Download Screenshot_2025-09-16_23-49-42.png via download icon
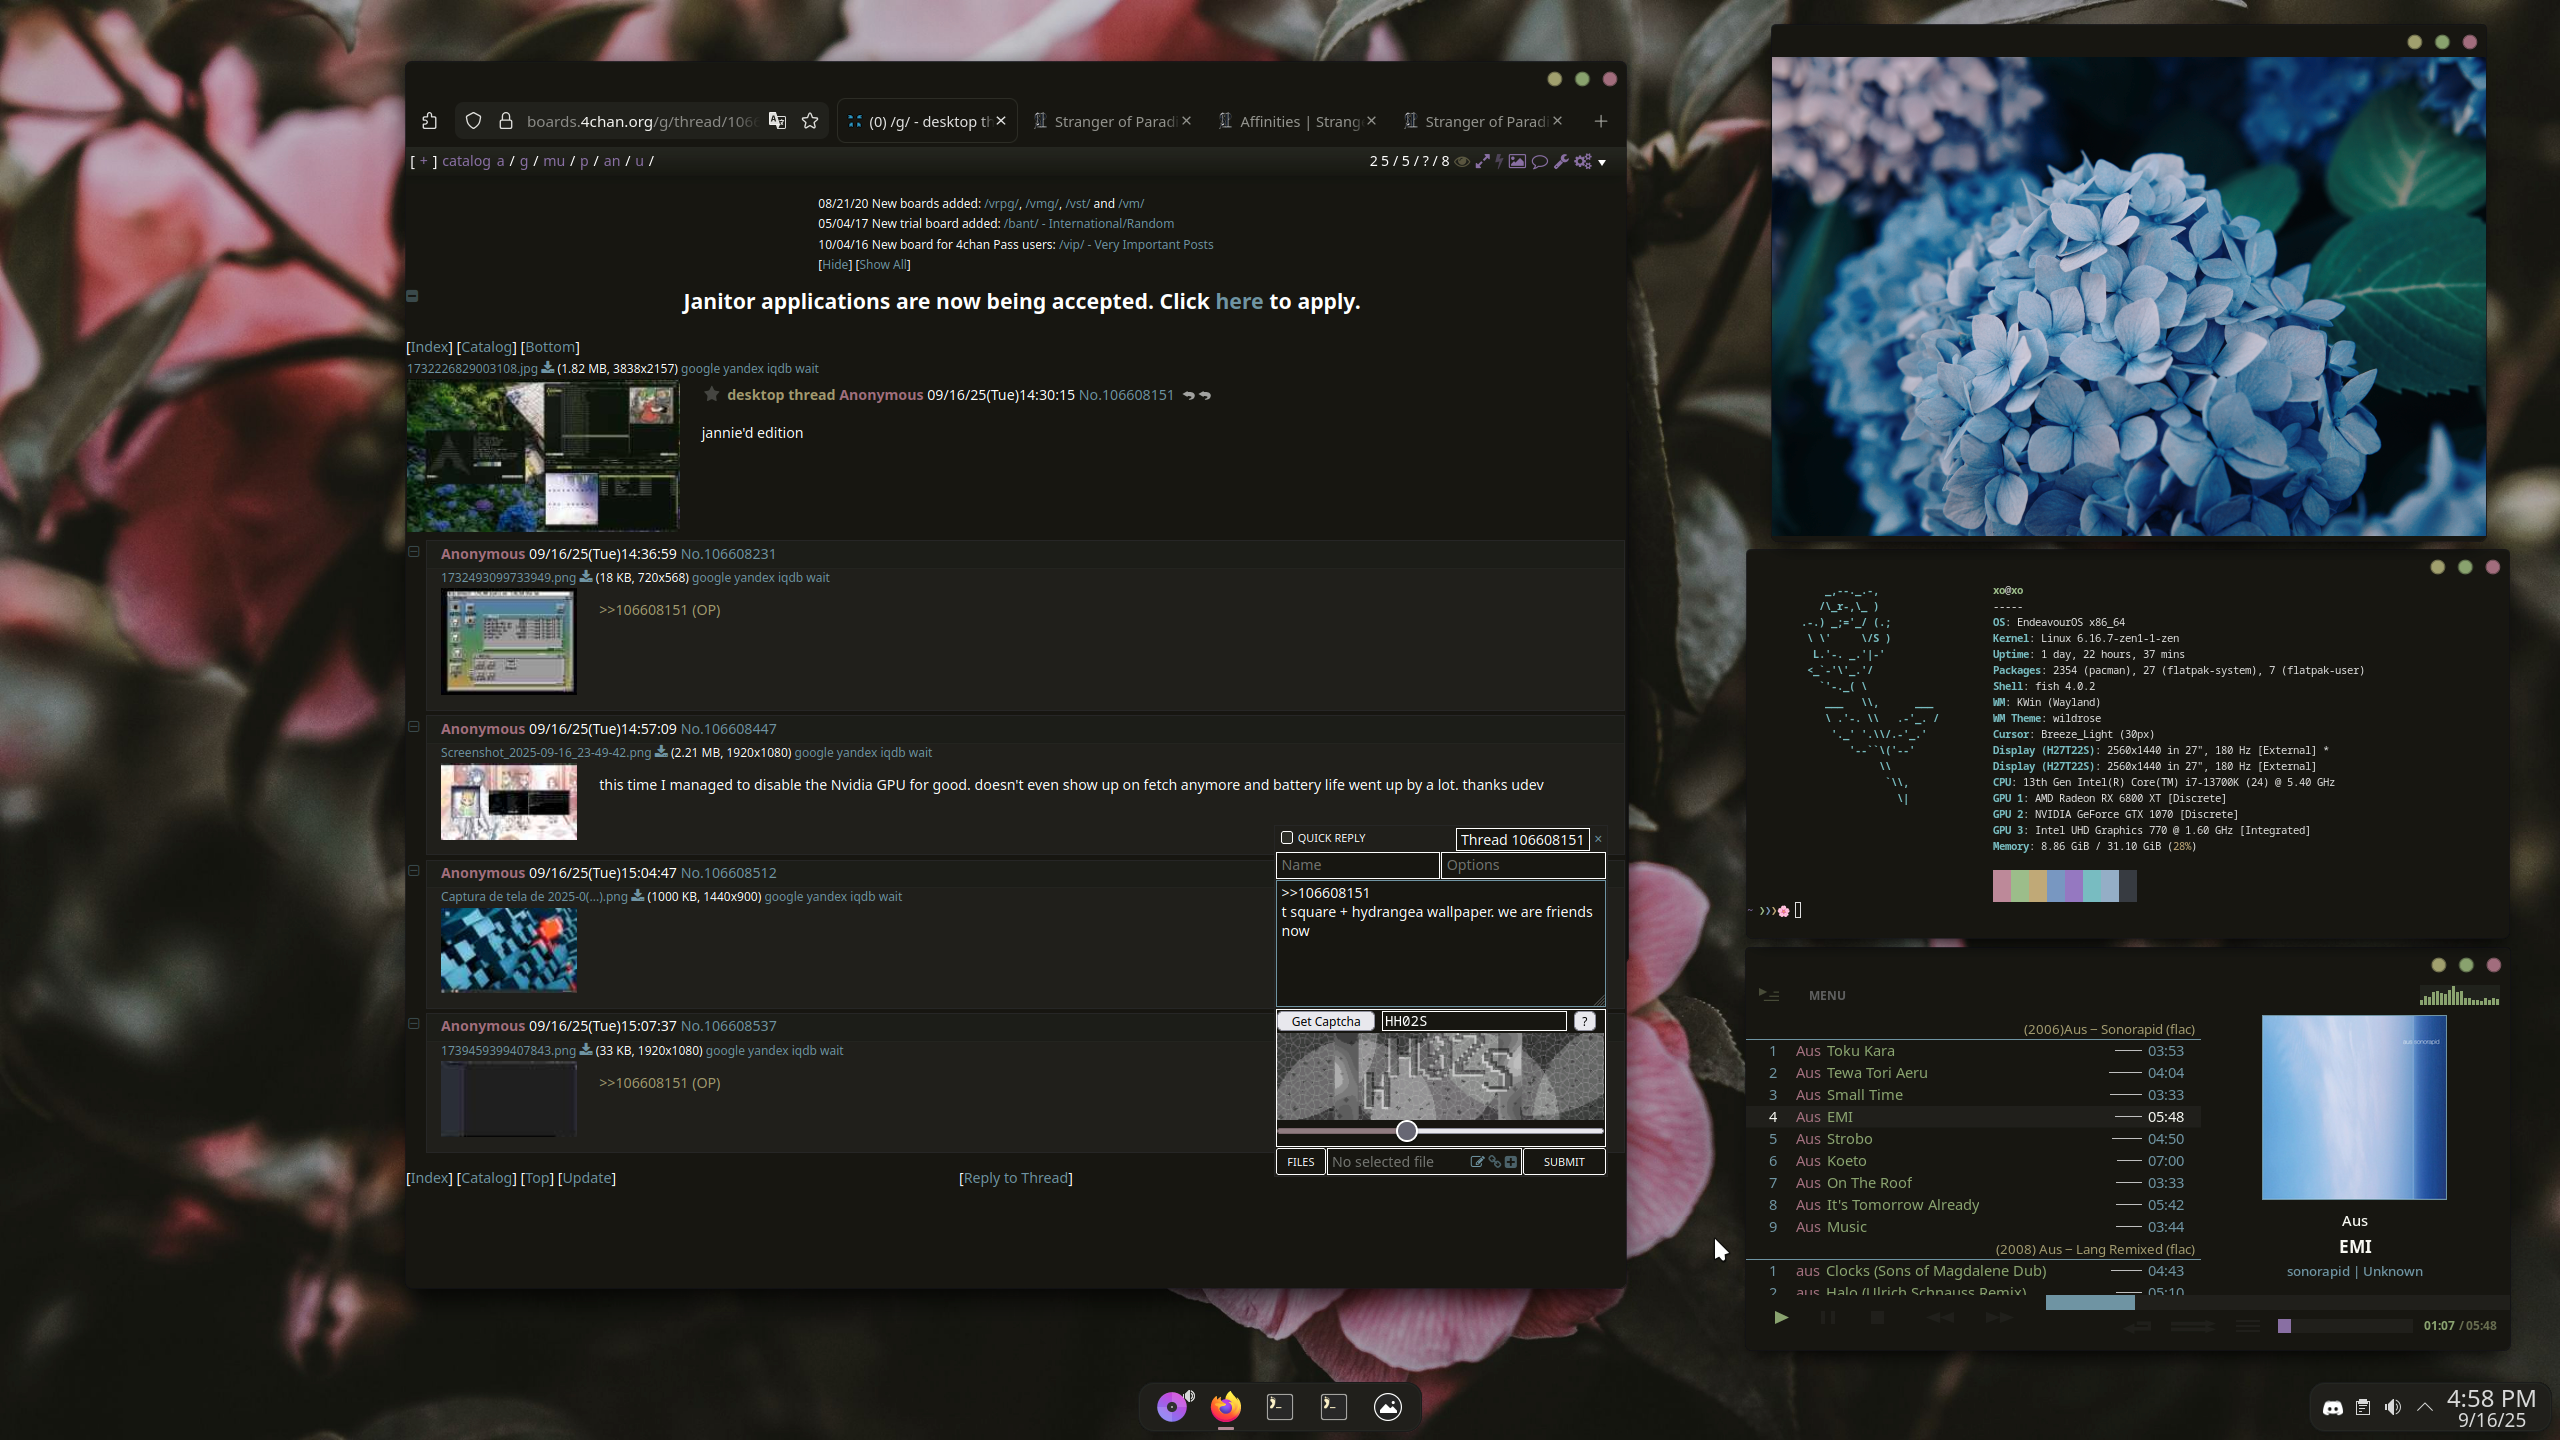The width and height of the screenshot is (2560, 1440). click(661, 752)
